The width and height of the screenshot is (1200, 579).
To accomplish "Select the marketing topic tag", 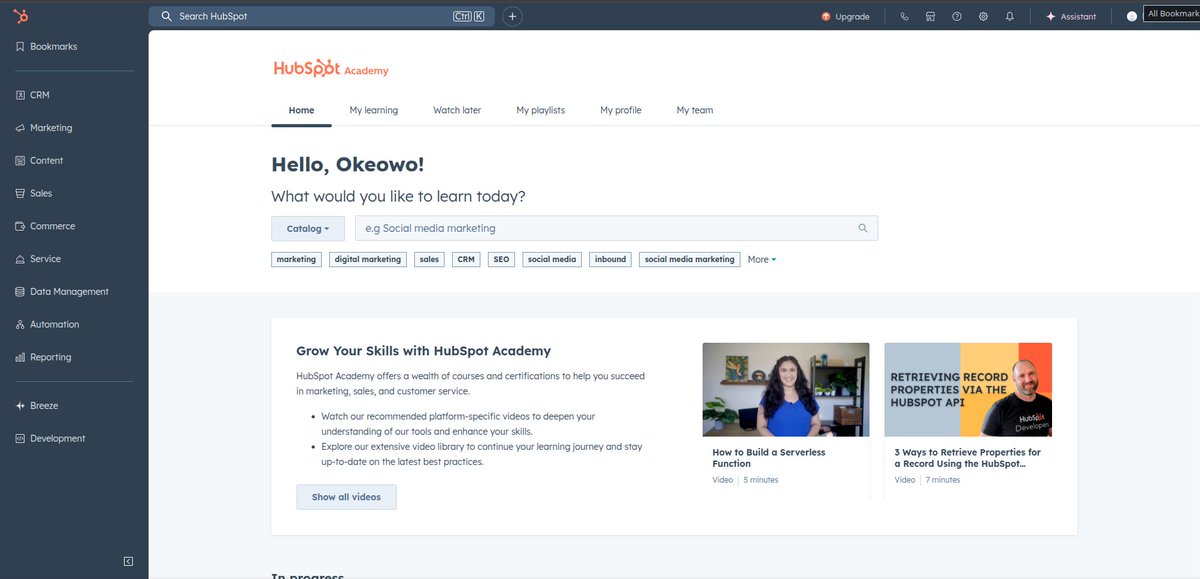I will click(296, 259).
